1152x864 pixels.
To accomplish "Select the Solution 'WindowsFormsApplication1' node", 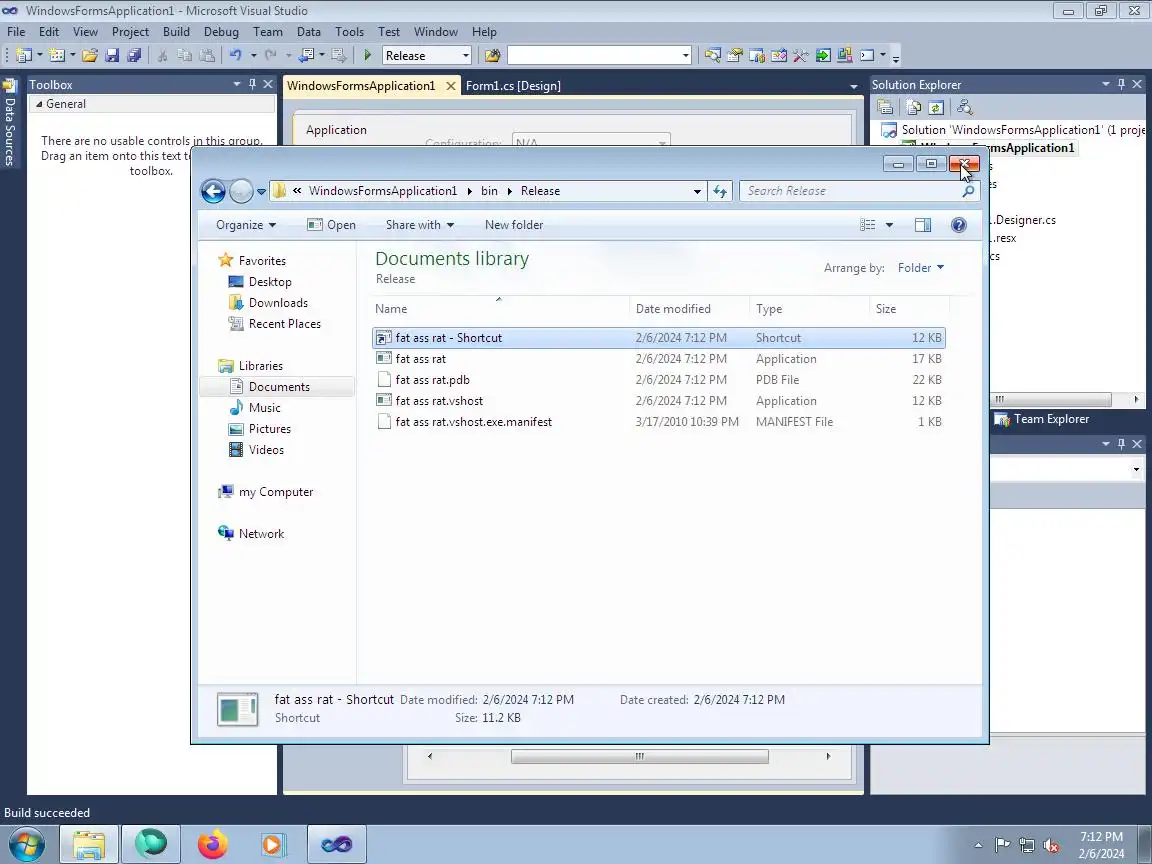I will pyautogui.click(x=1015, y=130).
